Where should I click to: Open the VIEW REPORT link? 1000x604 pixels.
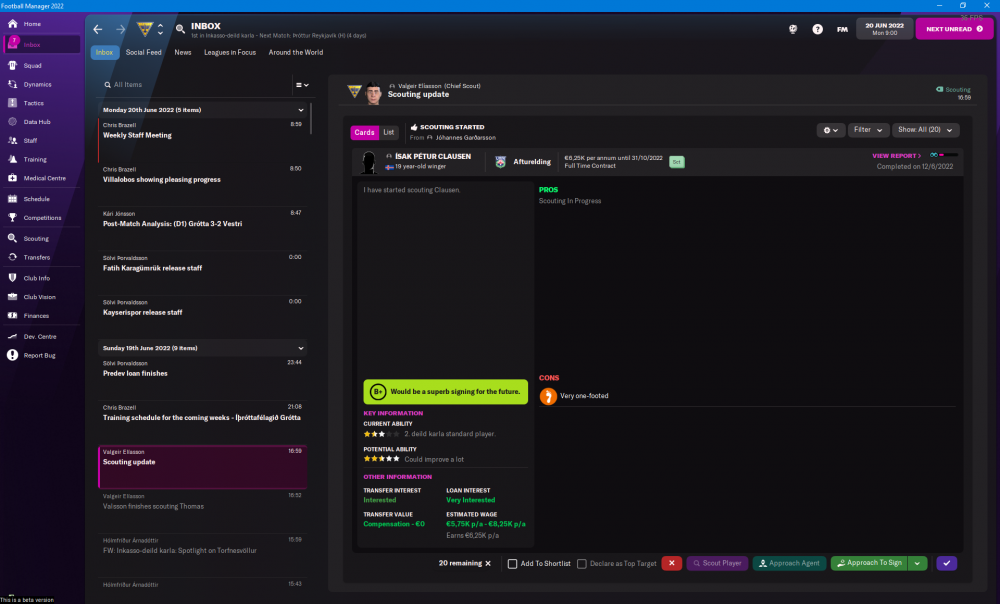click(x=896, y=156)
